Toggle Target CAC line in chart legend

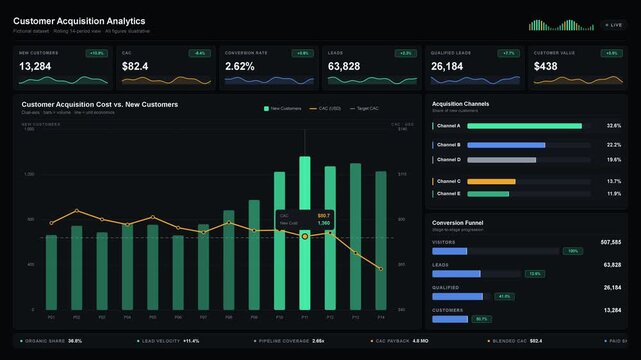pyautogui.click(x=364, y=108)
